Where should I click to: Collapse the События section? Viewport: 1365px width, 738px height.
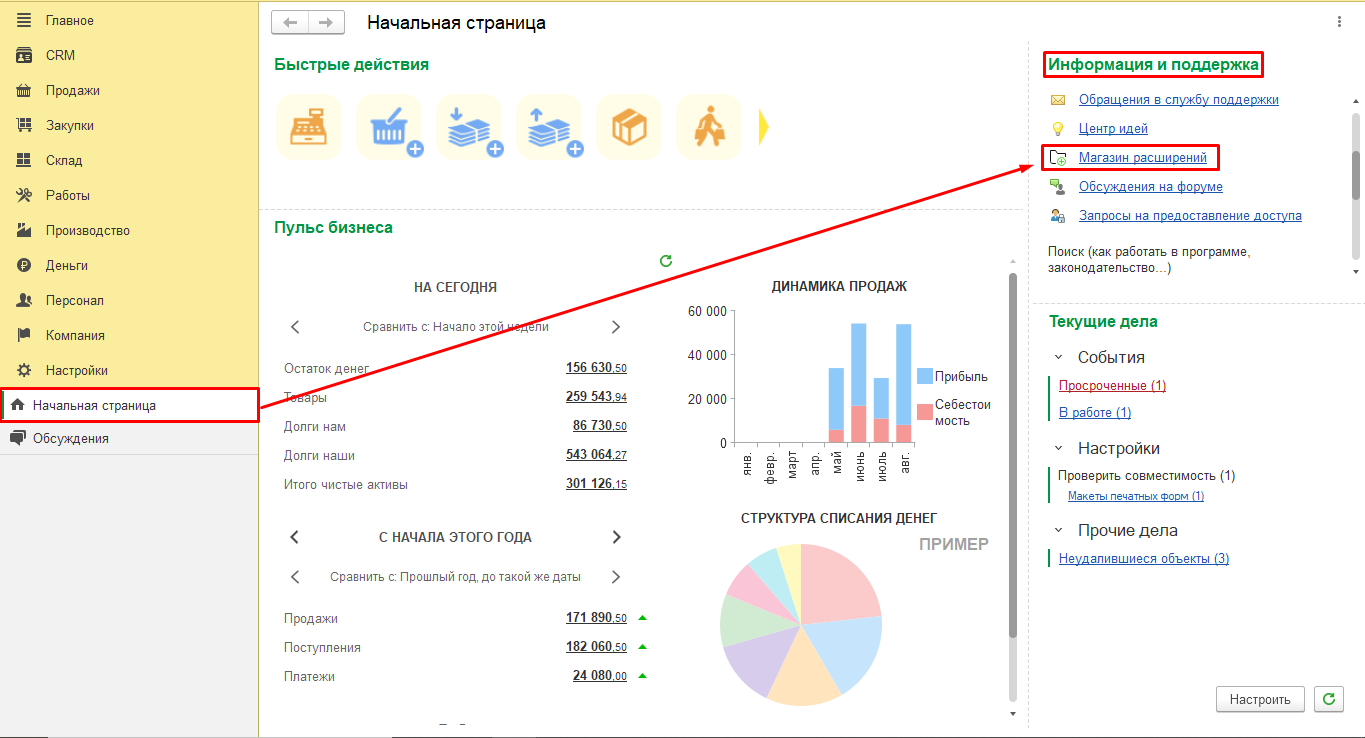point(1059,357)
